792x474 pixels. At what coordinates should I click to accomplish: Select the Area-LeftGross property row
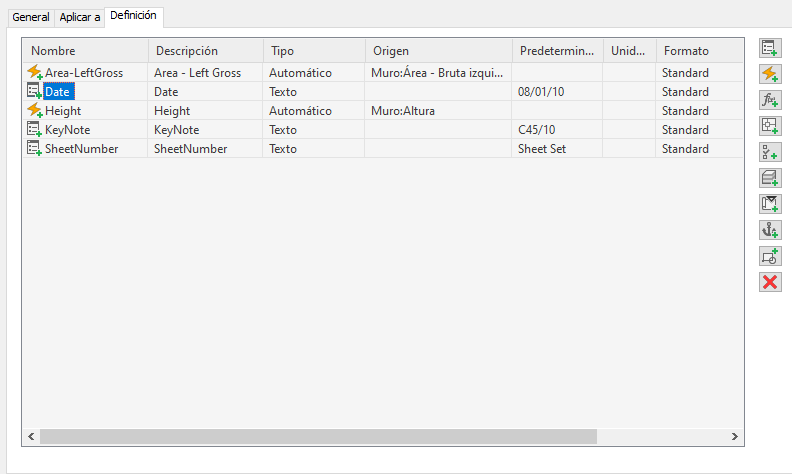[383, 73]
